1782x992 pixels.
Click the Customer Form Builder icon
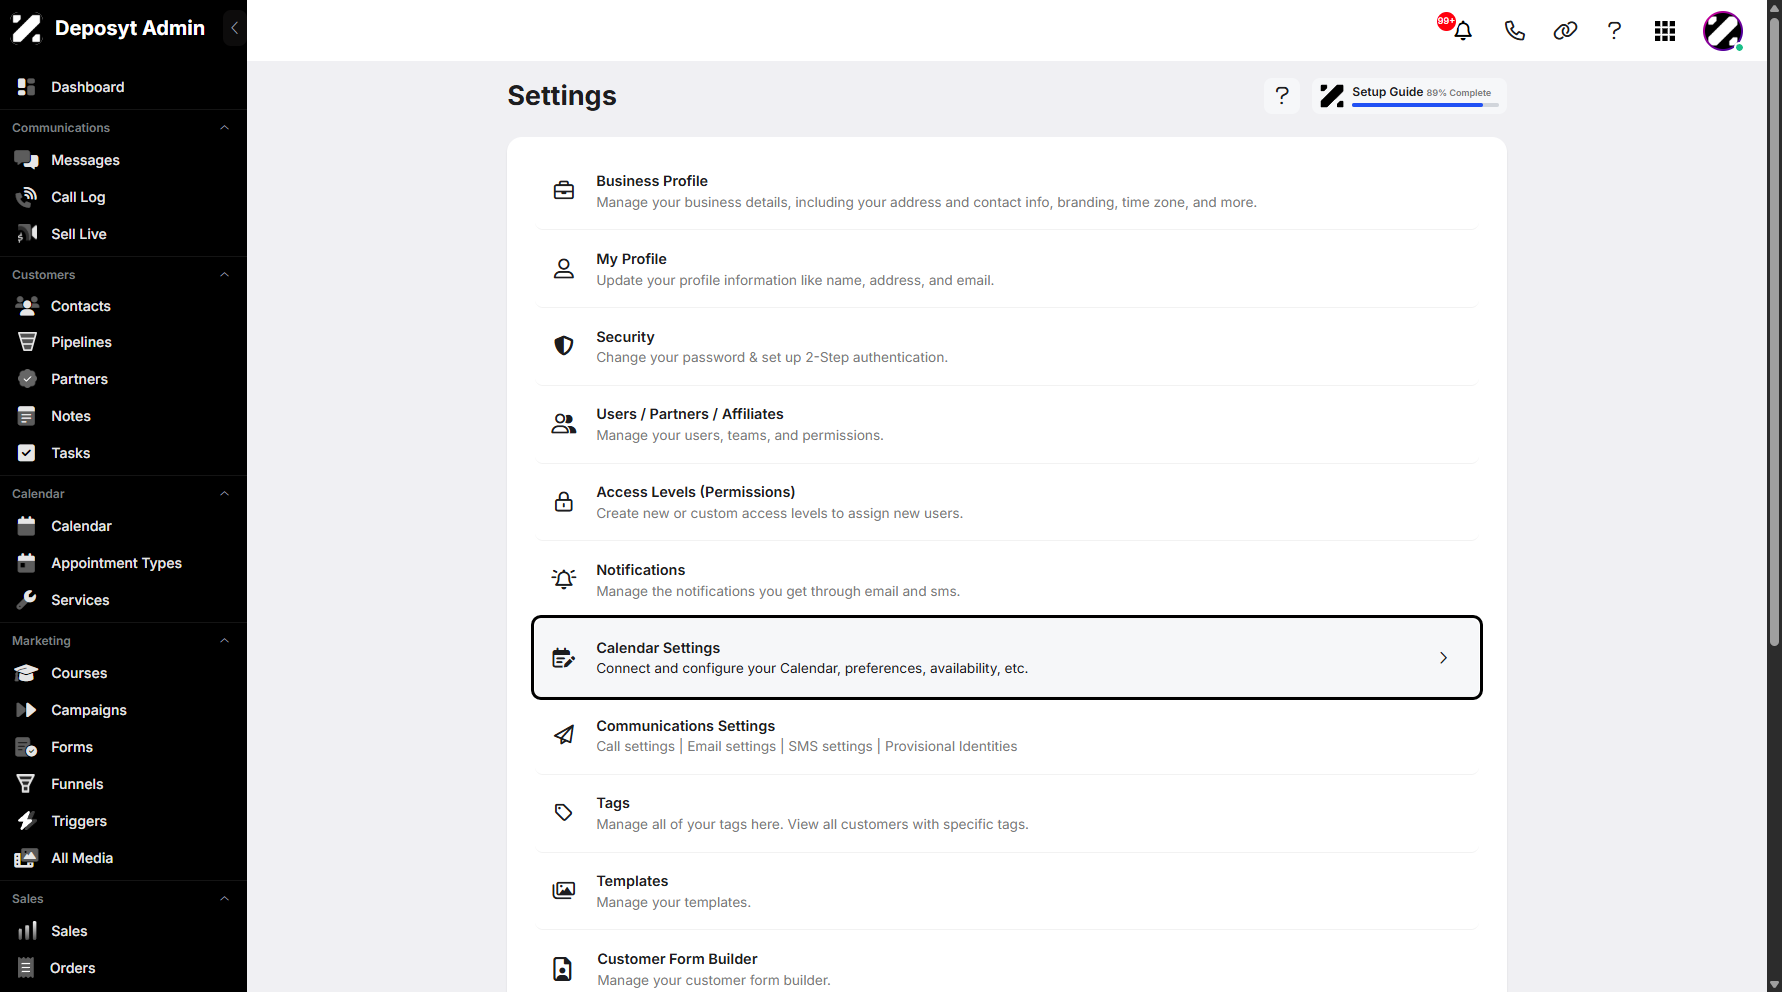pos(563,968)
